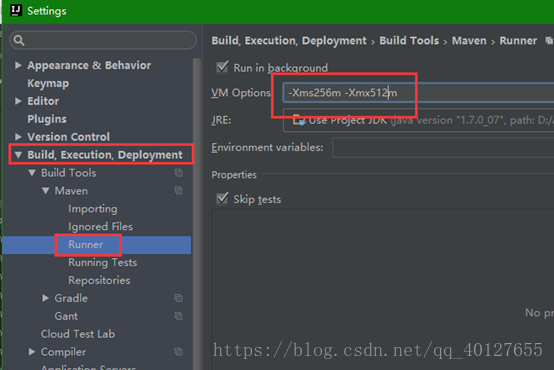Select Gant settings page

click(66, 316)
